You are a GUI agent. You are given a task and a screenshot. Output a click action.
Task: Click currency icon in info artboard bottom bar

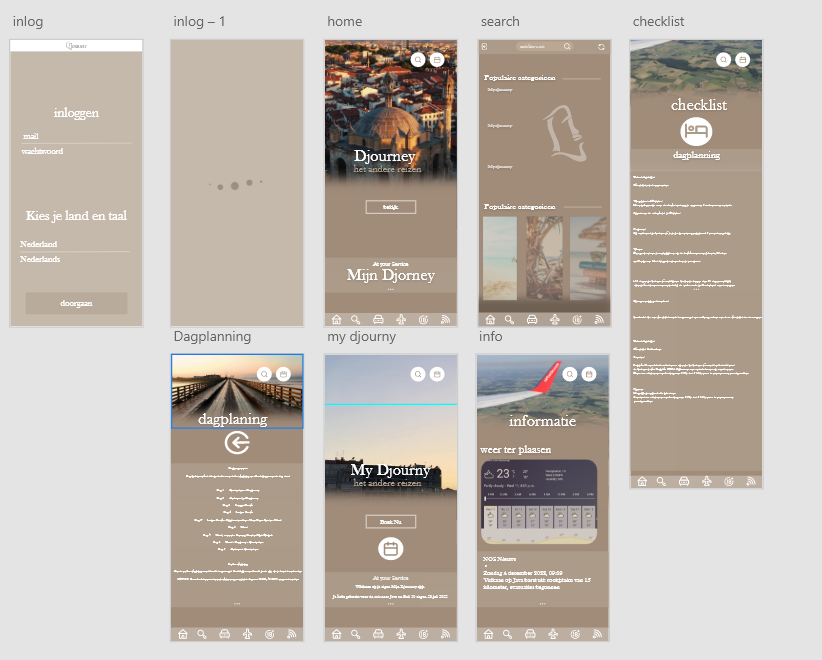575,634
